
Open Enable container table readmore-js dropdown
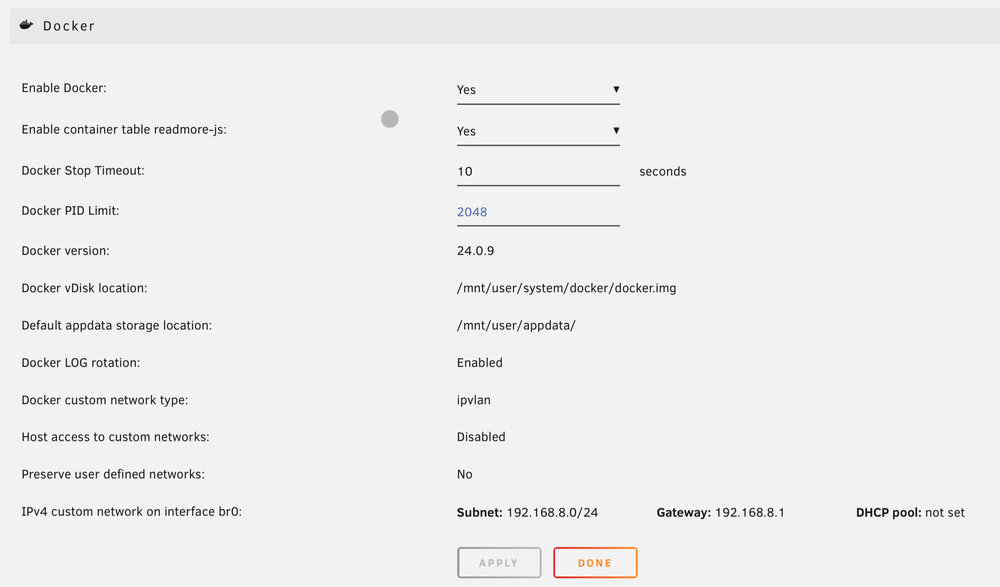coord(538,131)
